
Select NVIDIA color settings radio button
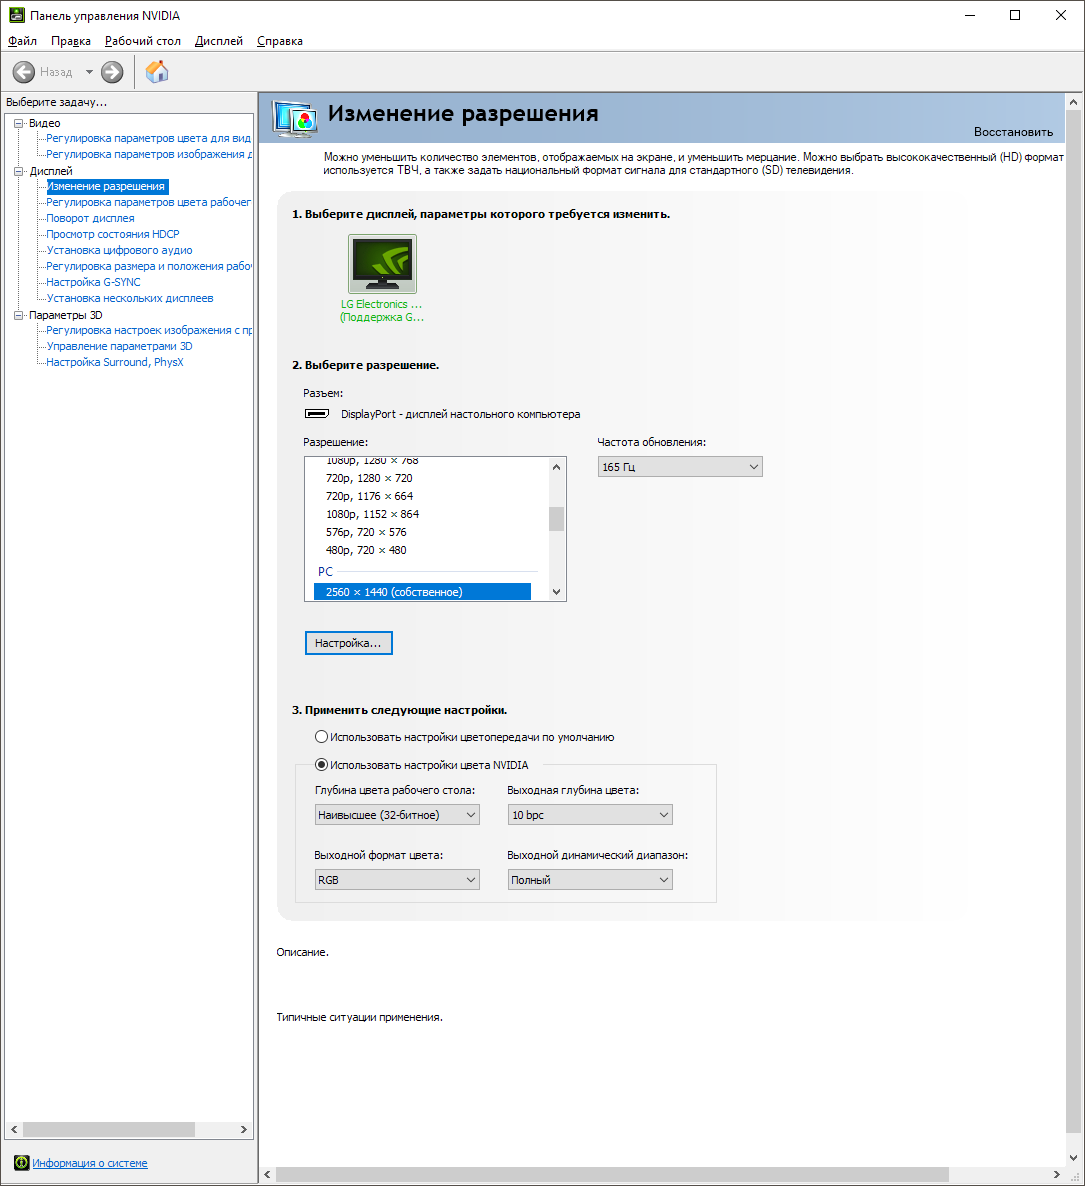tap(321, 765)
